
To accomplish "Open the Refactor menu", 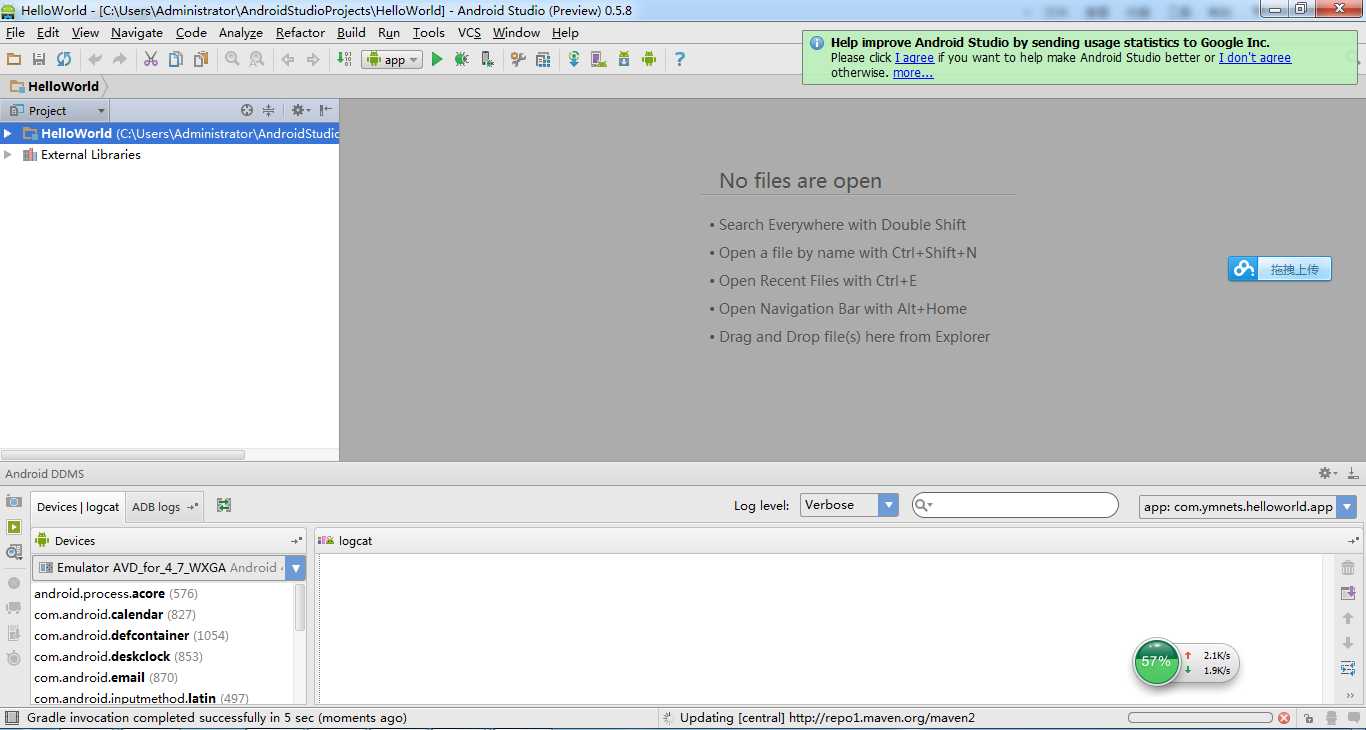I will pos(300,33).
